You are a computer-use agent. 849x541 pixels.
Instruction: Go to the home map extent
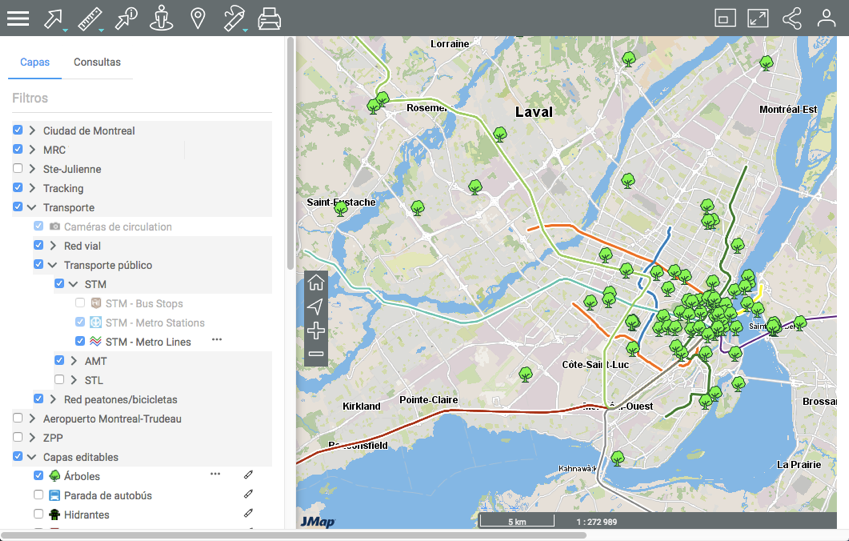[x=316, y=282]
